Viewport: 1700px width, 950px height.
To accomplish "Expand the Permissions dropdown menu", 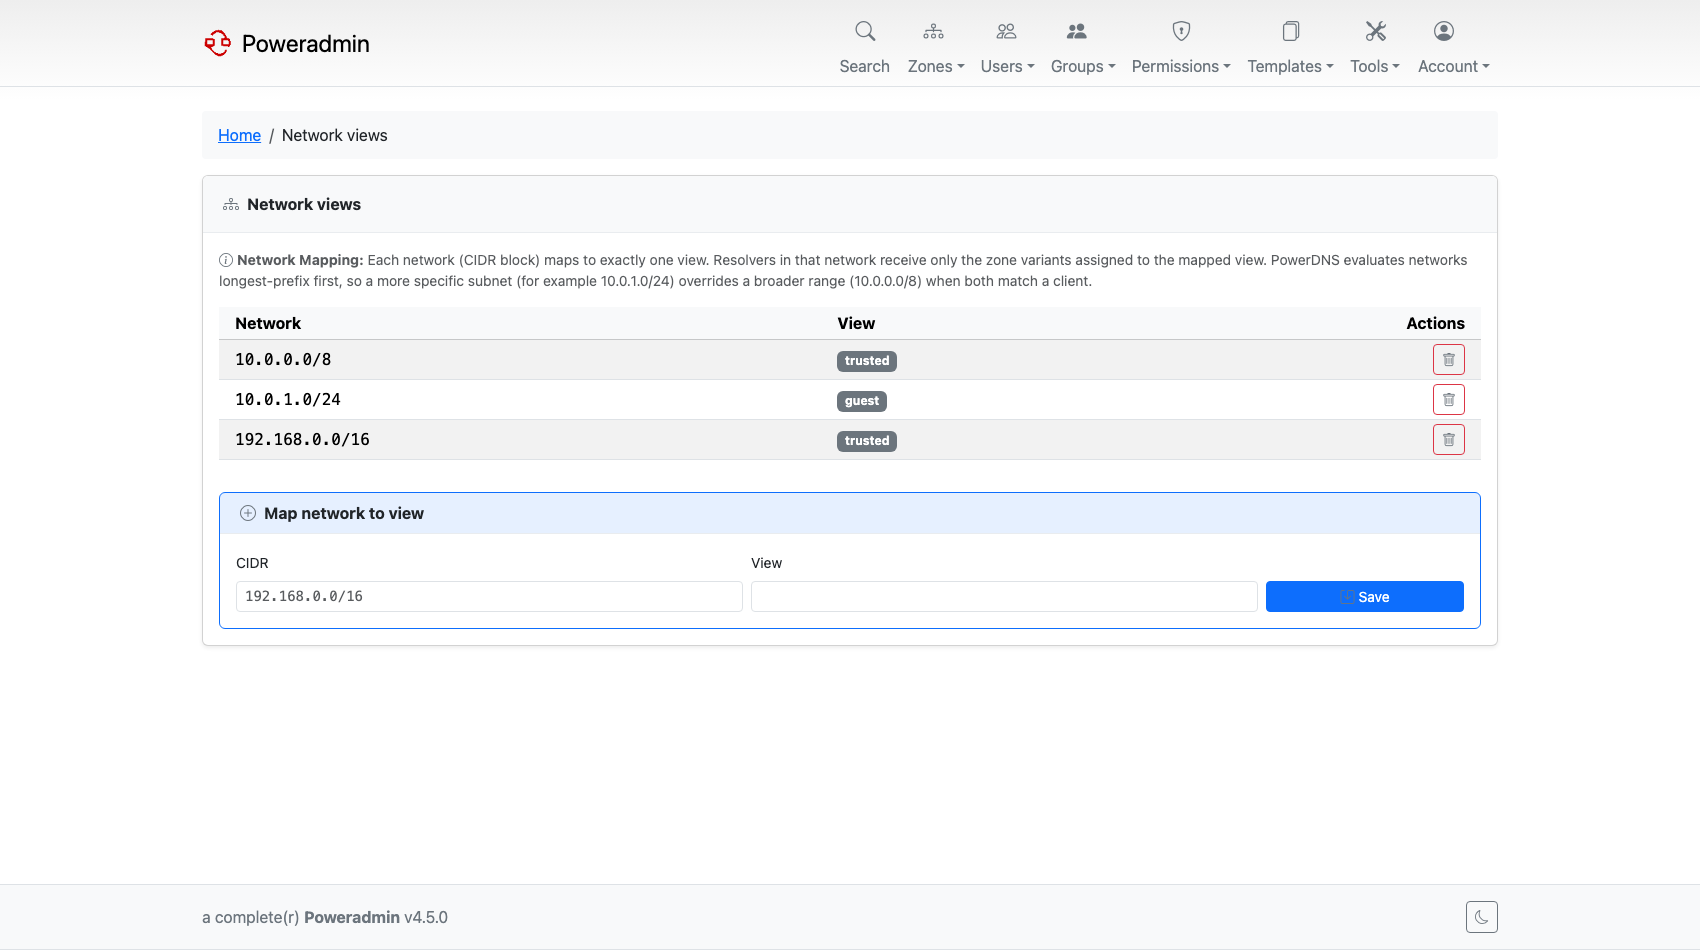I will pos(1181,66).
